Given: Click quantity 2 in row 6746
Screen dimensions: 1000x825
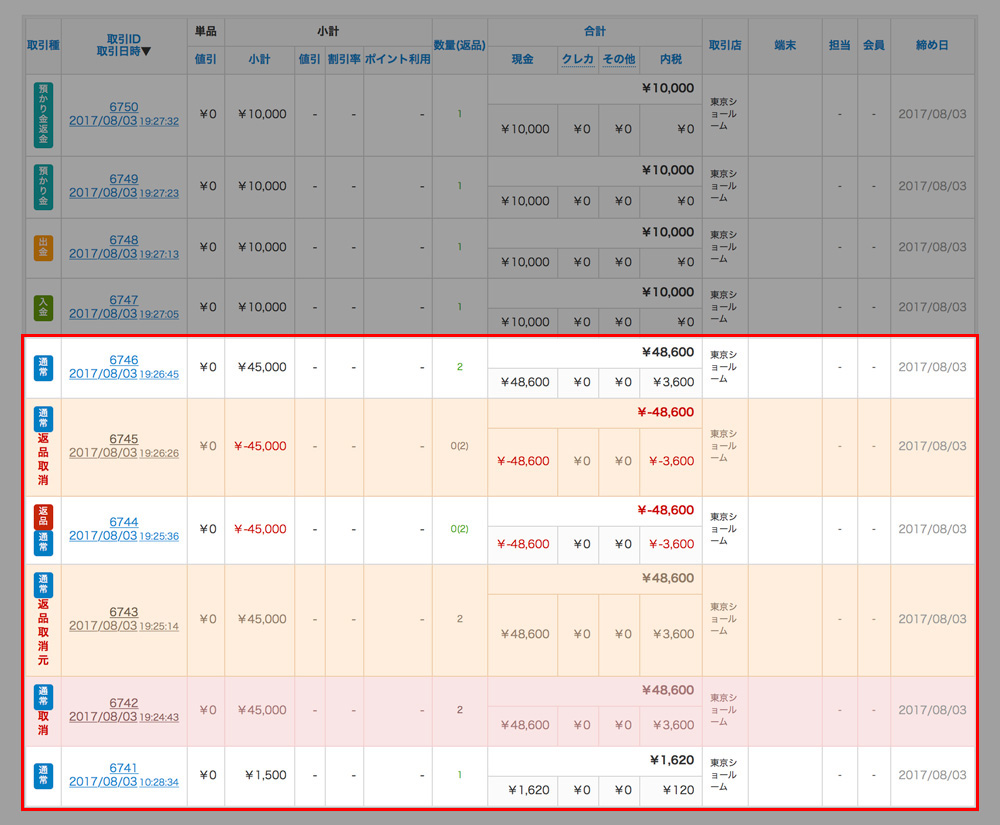Looking at the screenshot, I should [460, 367].
